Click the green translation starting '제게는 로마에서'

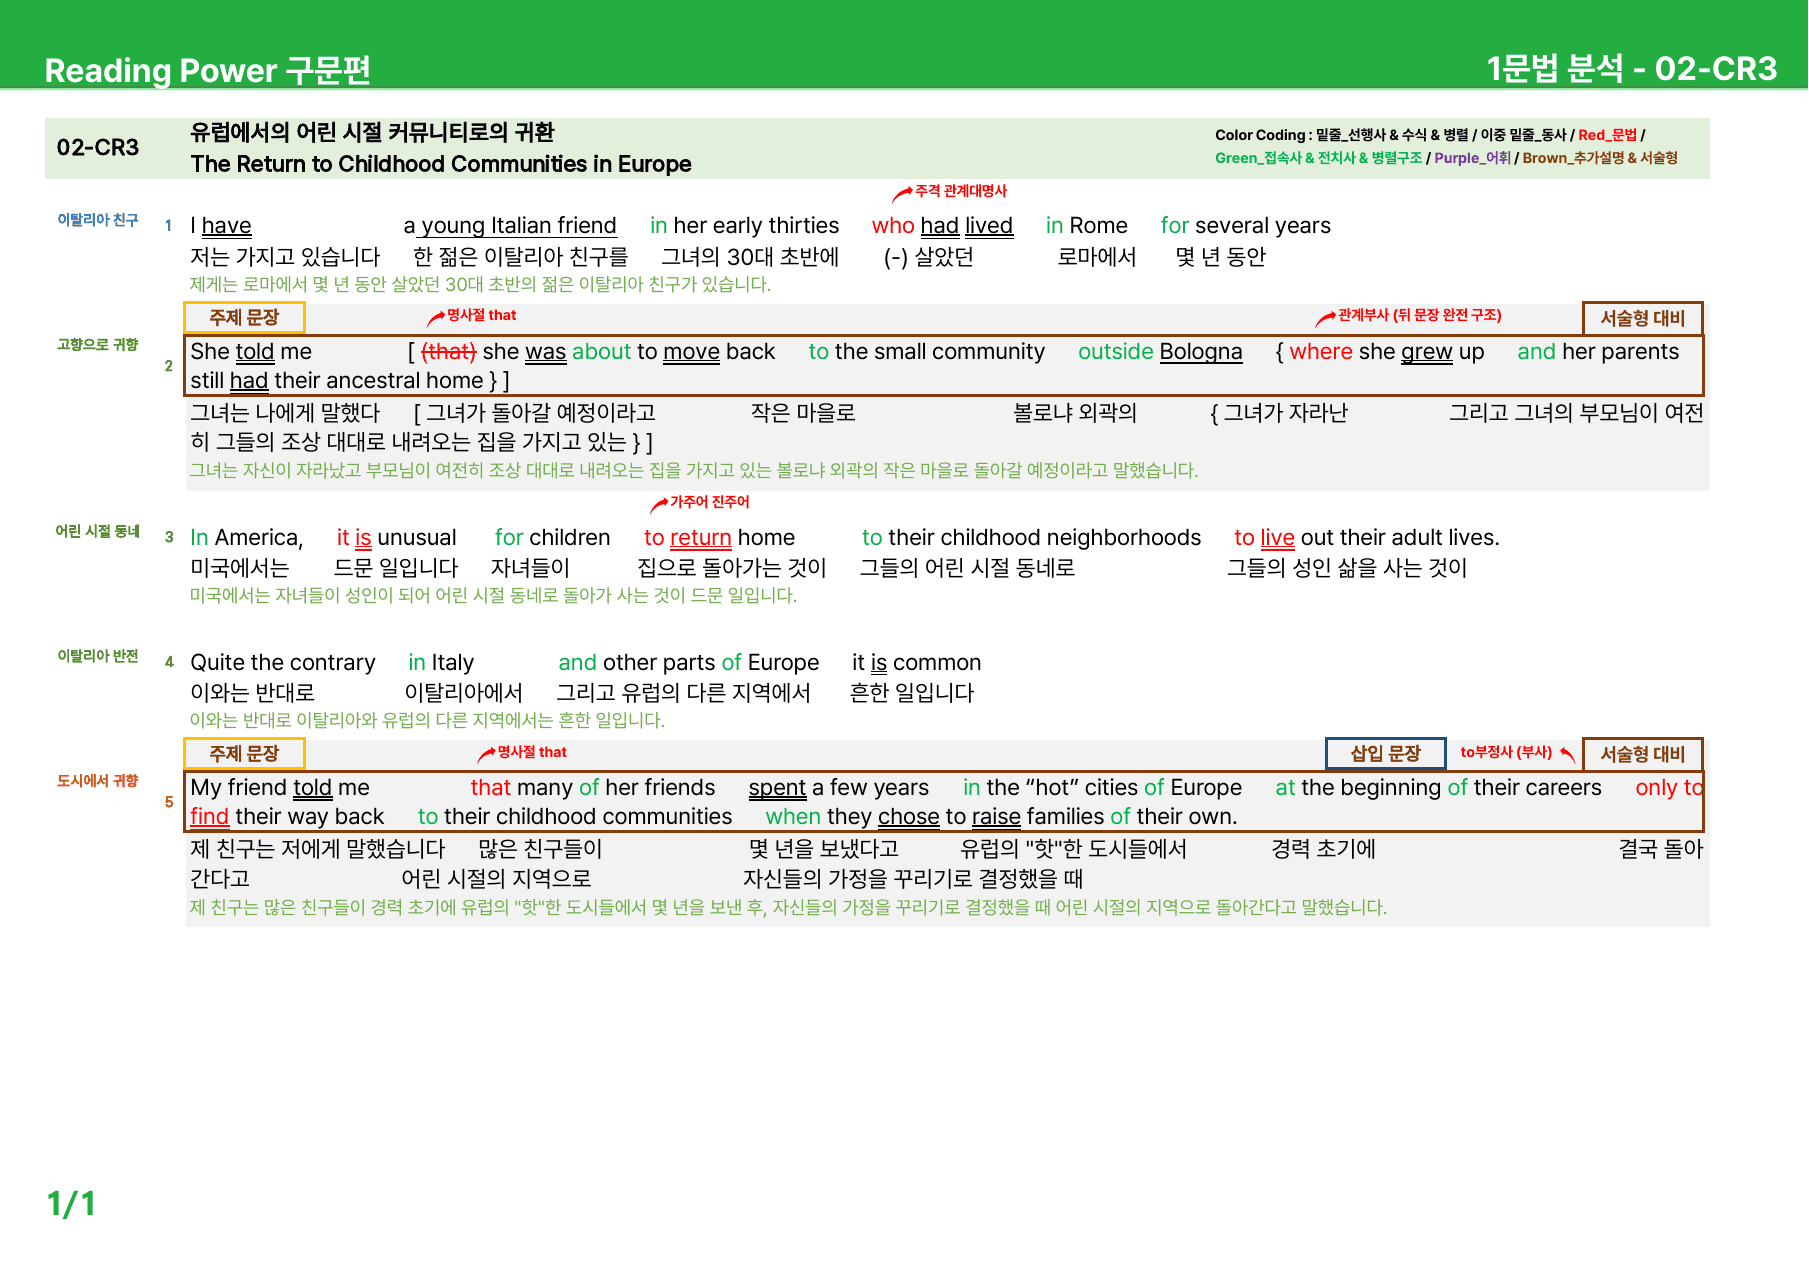click(481, 285)
